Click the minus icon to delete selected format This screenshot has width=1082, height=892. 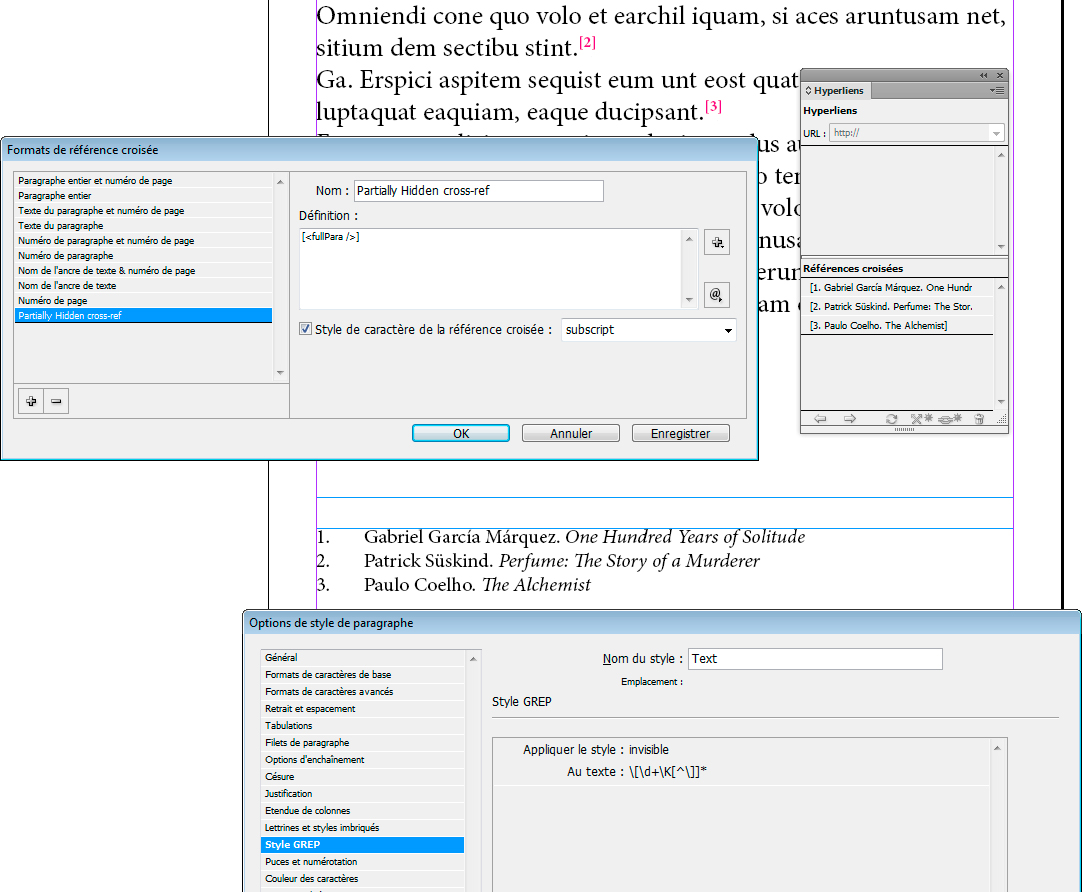(55, 400)
